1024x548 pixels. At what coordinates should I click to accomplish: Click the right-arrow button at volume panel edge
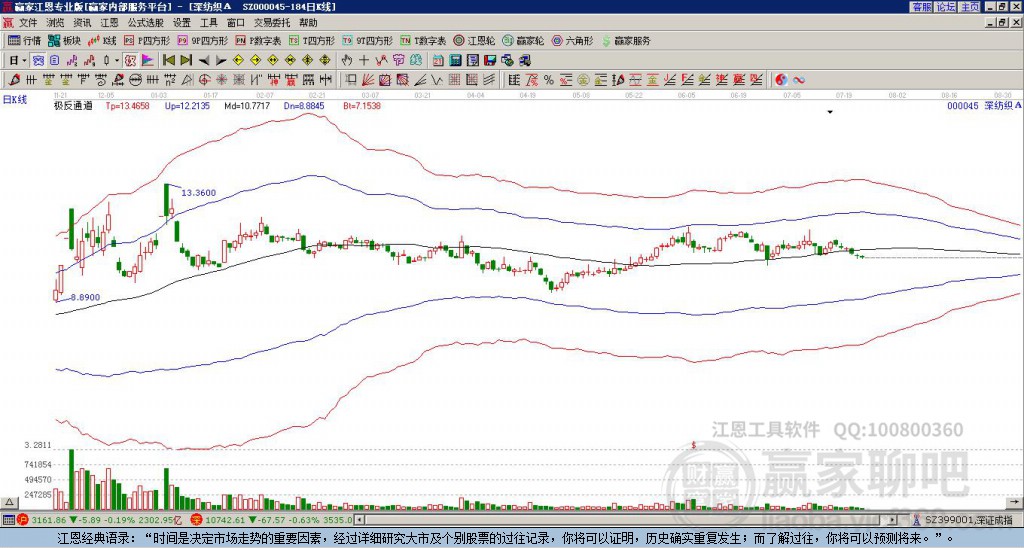pyautogui.click(x=1016, y=502)
